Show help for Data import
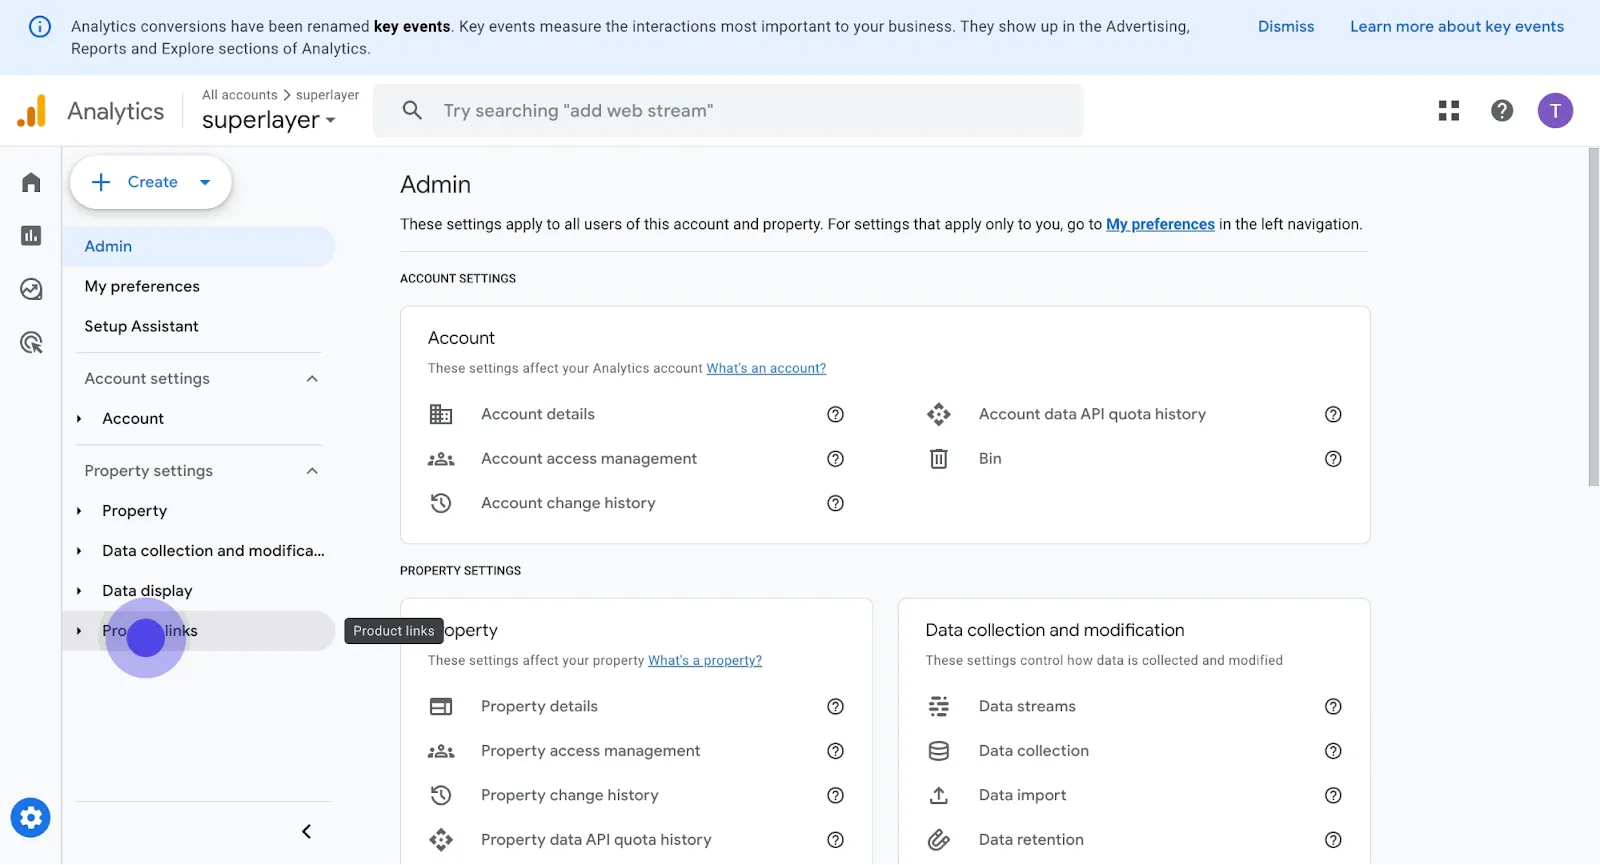Screen dimensions: 1600x865 tap(1333, 796)
